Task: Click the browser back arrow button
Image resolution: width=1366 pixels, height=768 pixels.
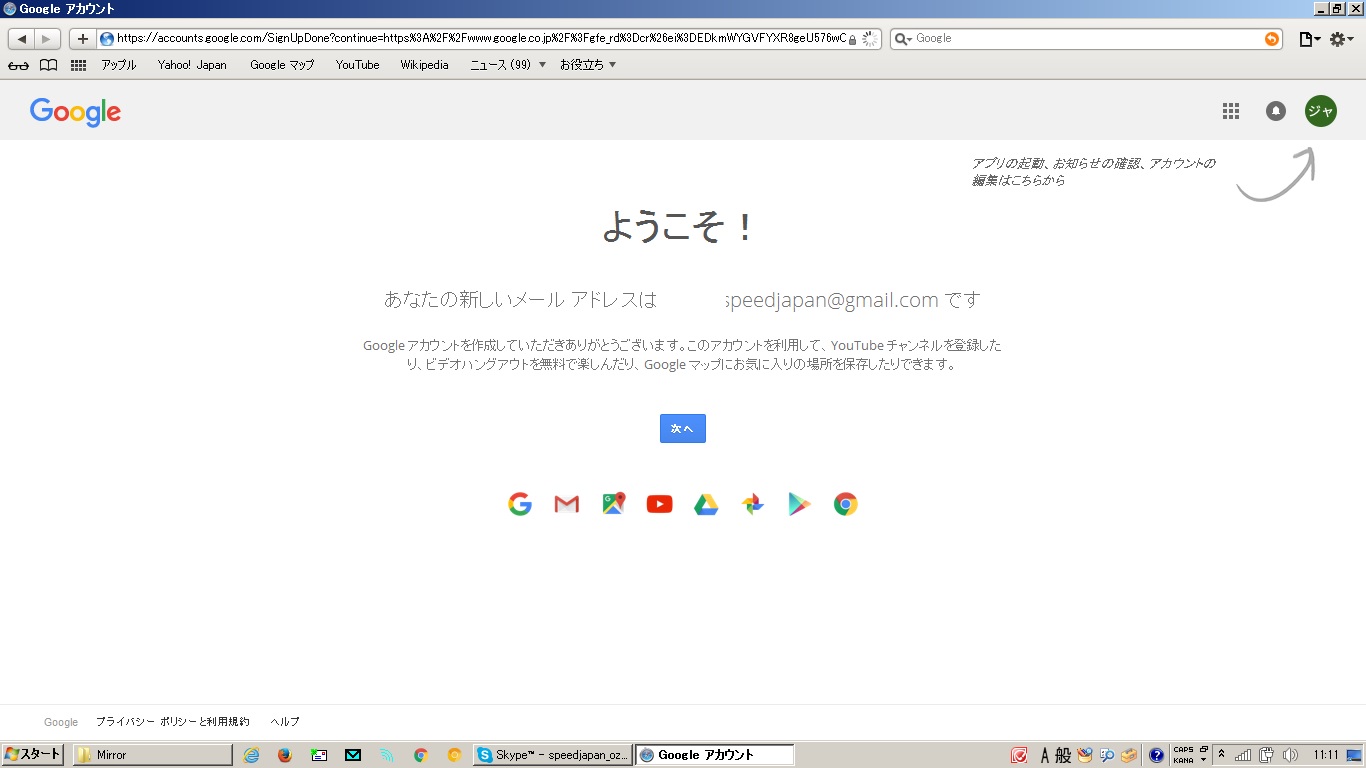Action: (x=21, y=39)
